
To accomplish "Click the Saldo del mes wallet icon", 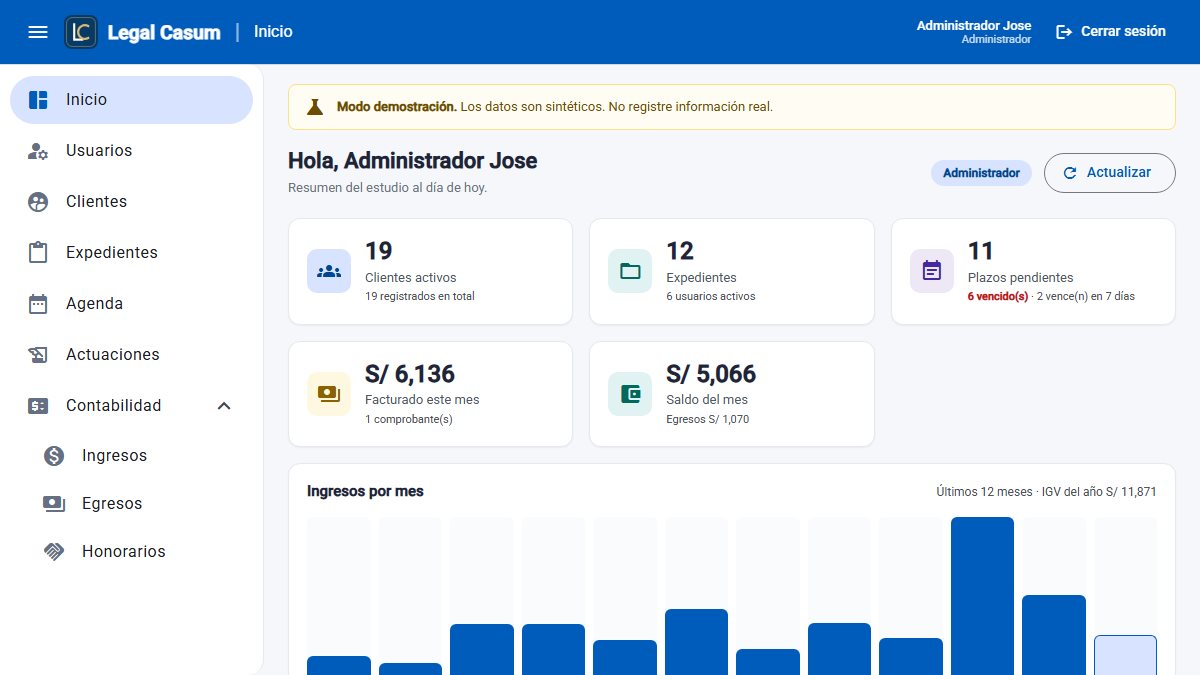I will click(x=630, y=394).
